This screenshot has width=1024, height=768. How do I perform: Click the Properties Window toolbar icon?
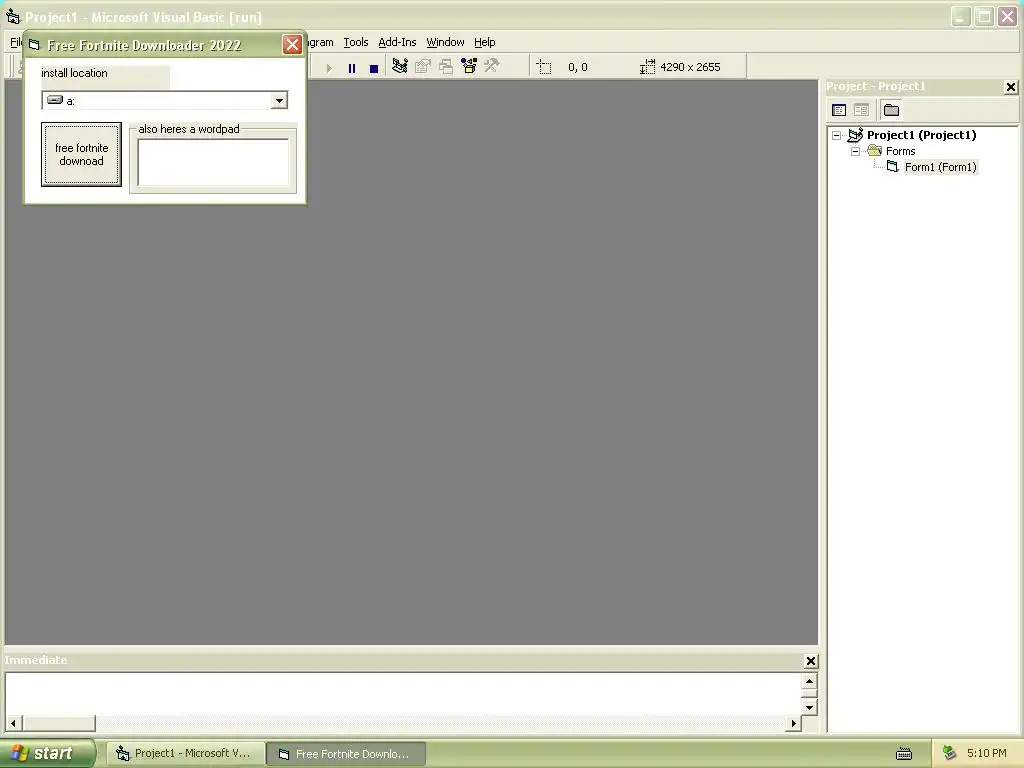(x=423, y=66)
